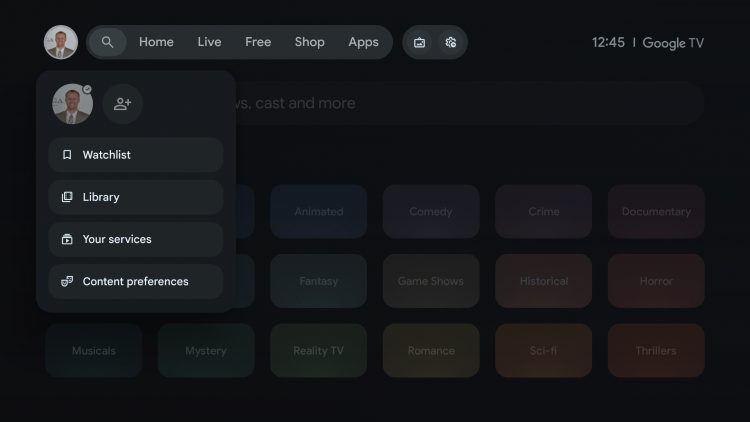Open the Thrillers genre card
Screen dimensions: 750x422
(656, 351)
